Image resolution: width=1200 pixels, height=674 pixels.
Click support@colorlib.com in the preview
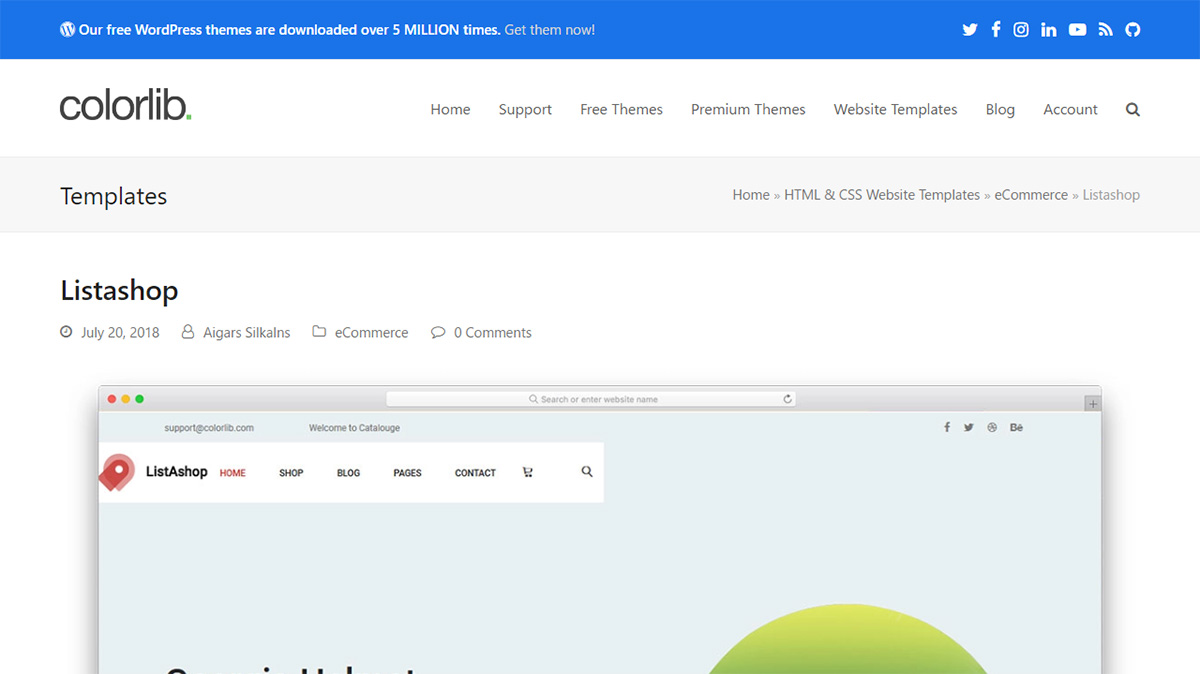209,428
